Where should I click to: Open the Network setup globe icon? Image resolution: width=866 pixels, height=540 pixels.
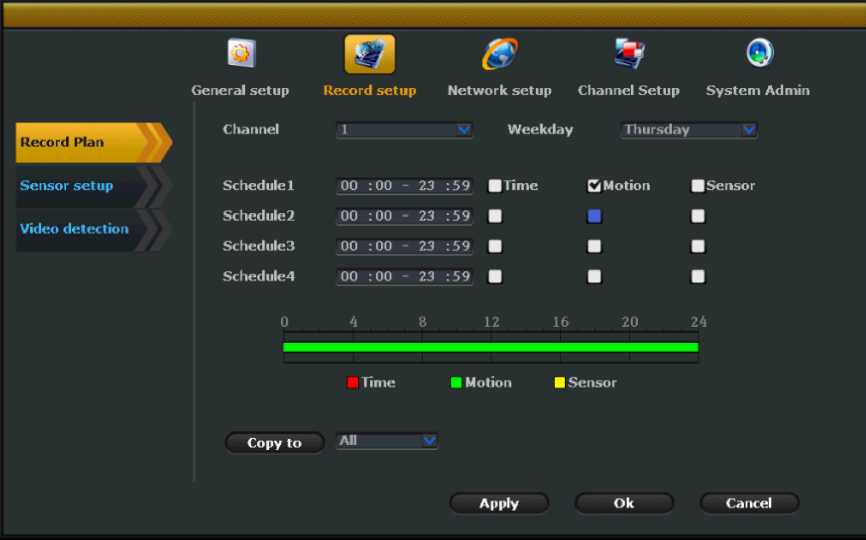point(499,53)
